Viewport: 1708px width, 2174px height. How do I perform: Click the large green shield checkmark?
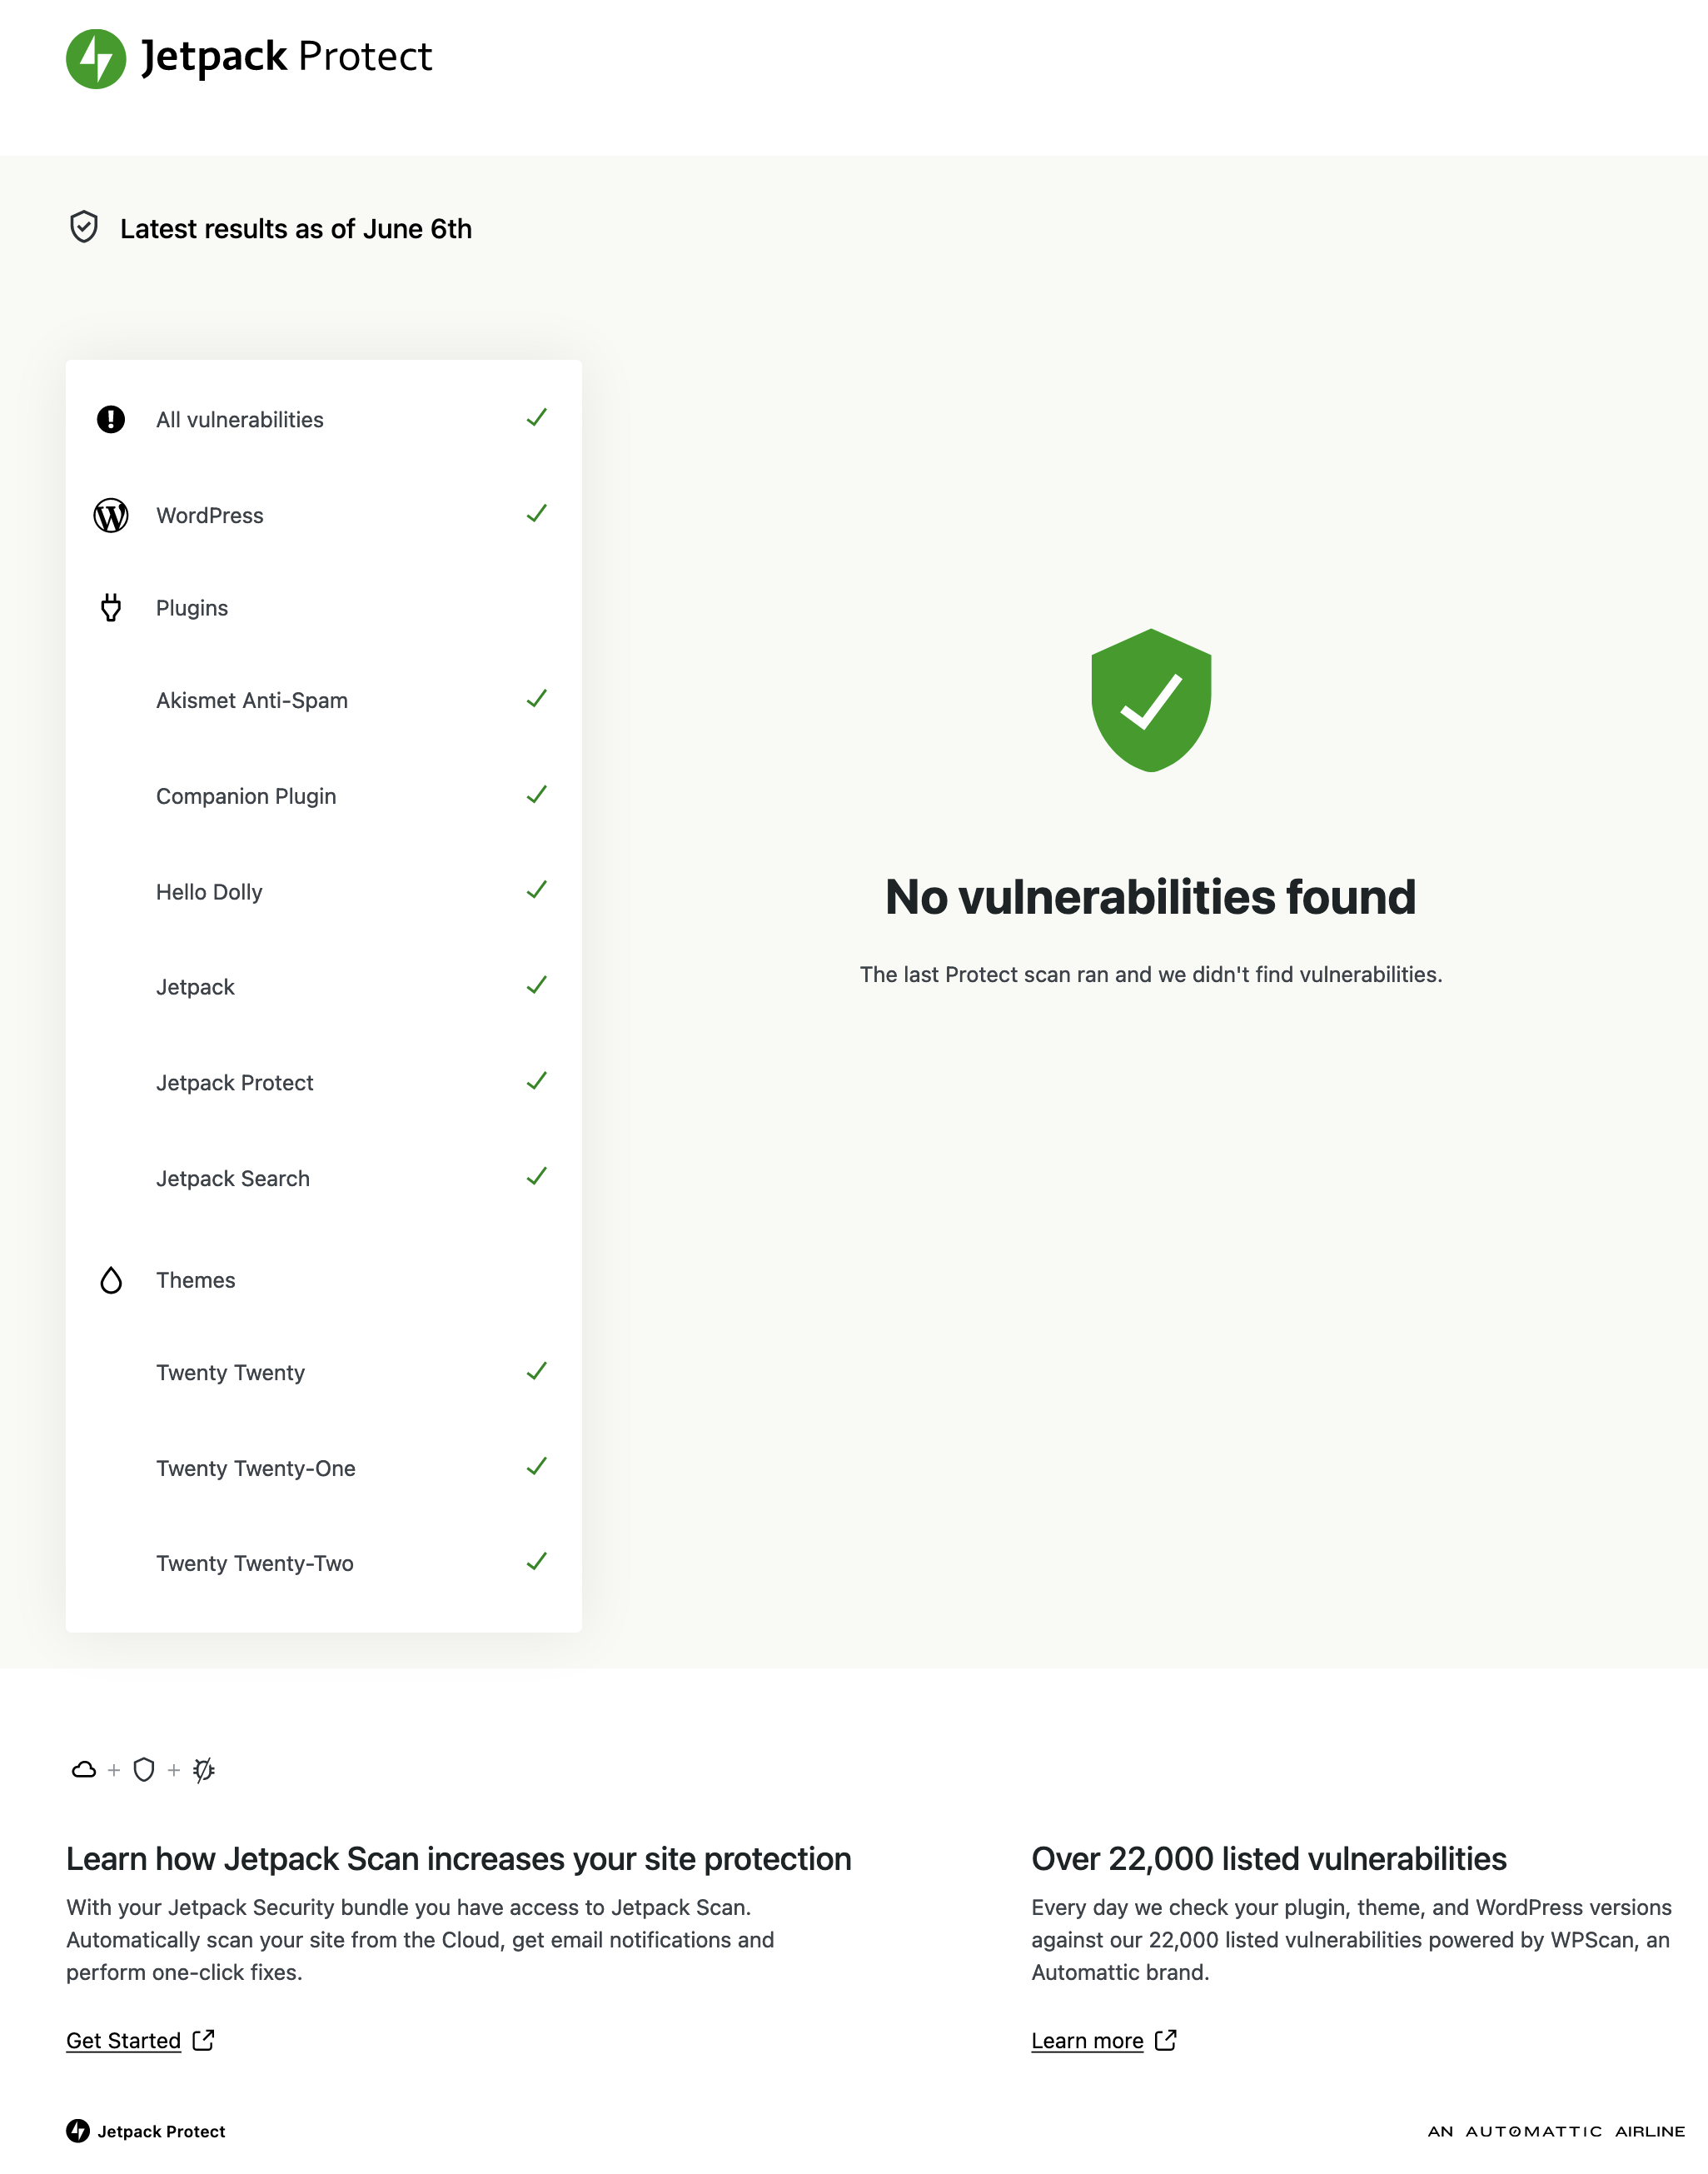[x=1151, y=700]
